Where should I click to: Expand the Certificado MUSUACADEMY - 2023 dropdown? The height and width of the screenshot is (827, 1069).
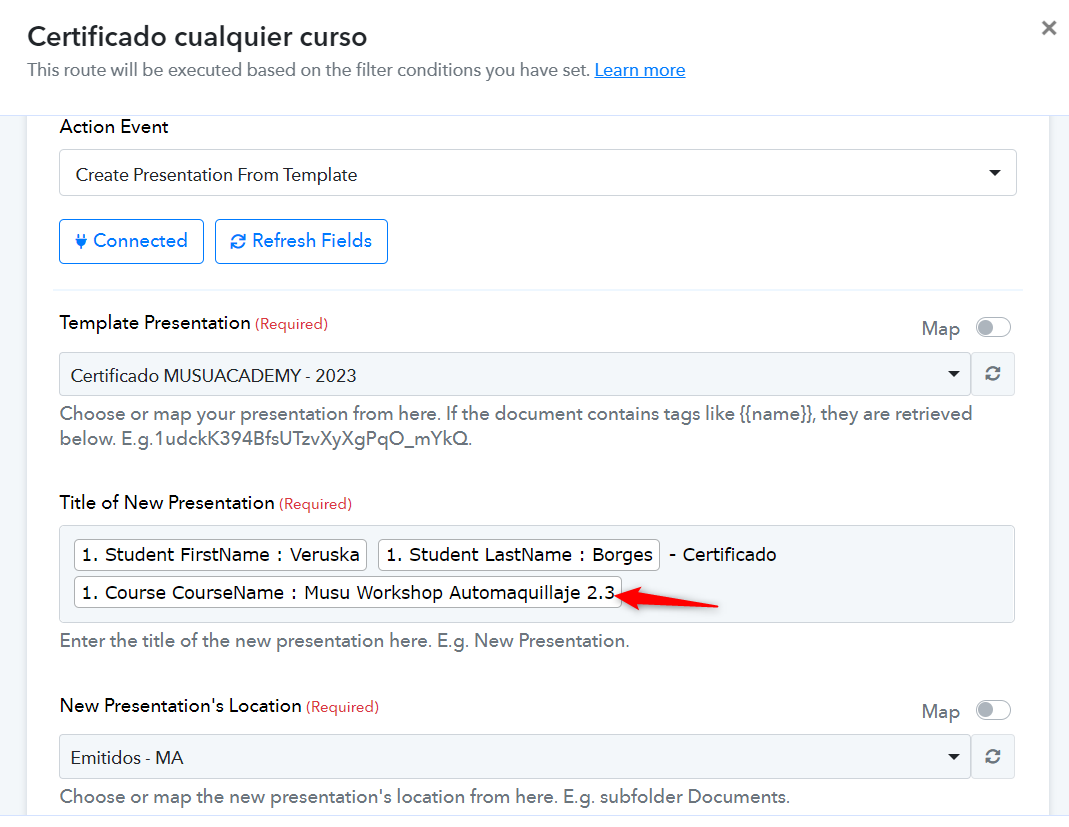515,374
